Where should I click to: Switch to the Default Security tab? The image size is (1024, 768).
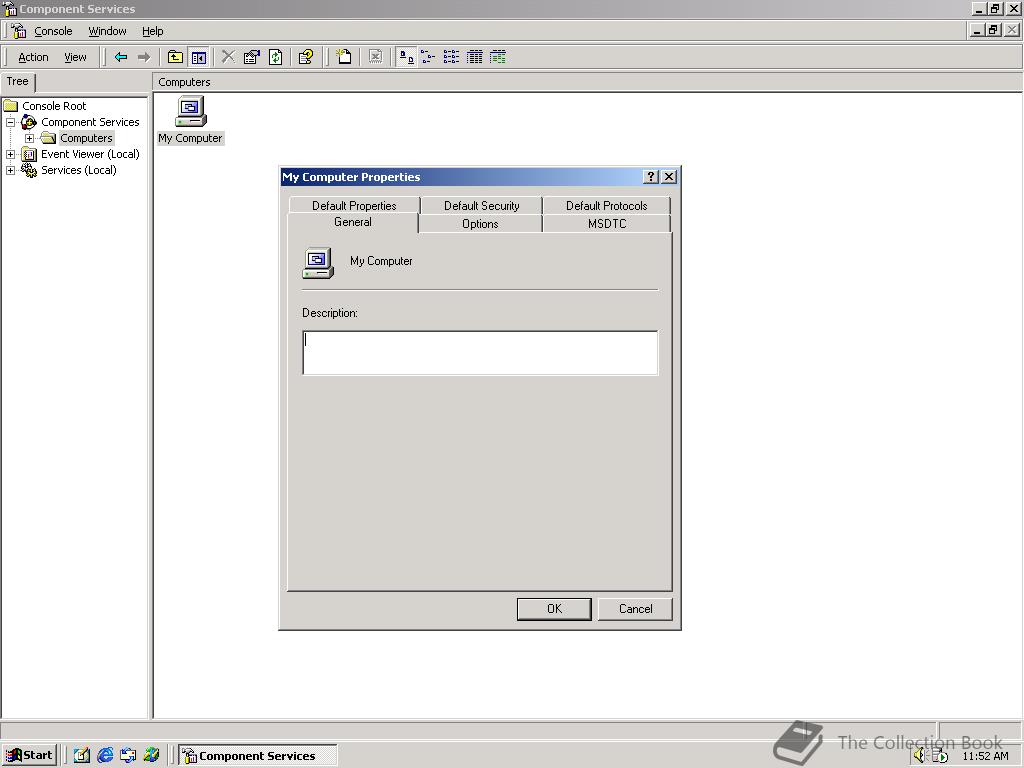(481, 205)
